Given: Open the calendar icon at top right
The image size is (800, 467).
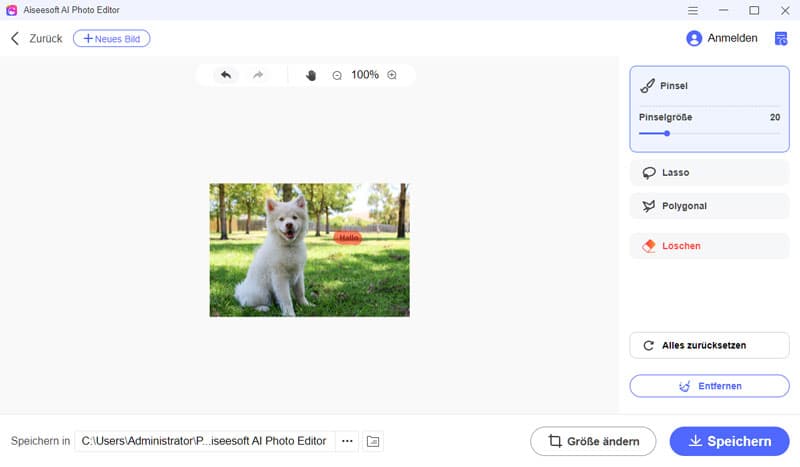Looking at the screenshot, I should pyautogui.click(x=781, y=38).
